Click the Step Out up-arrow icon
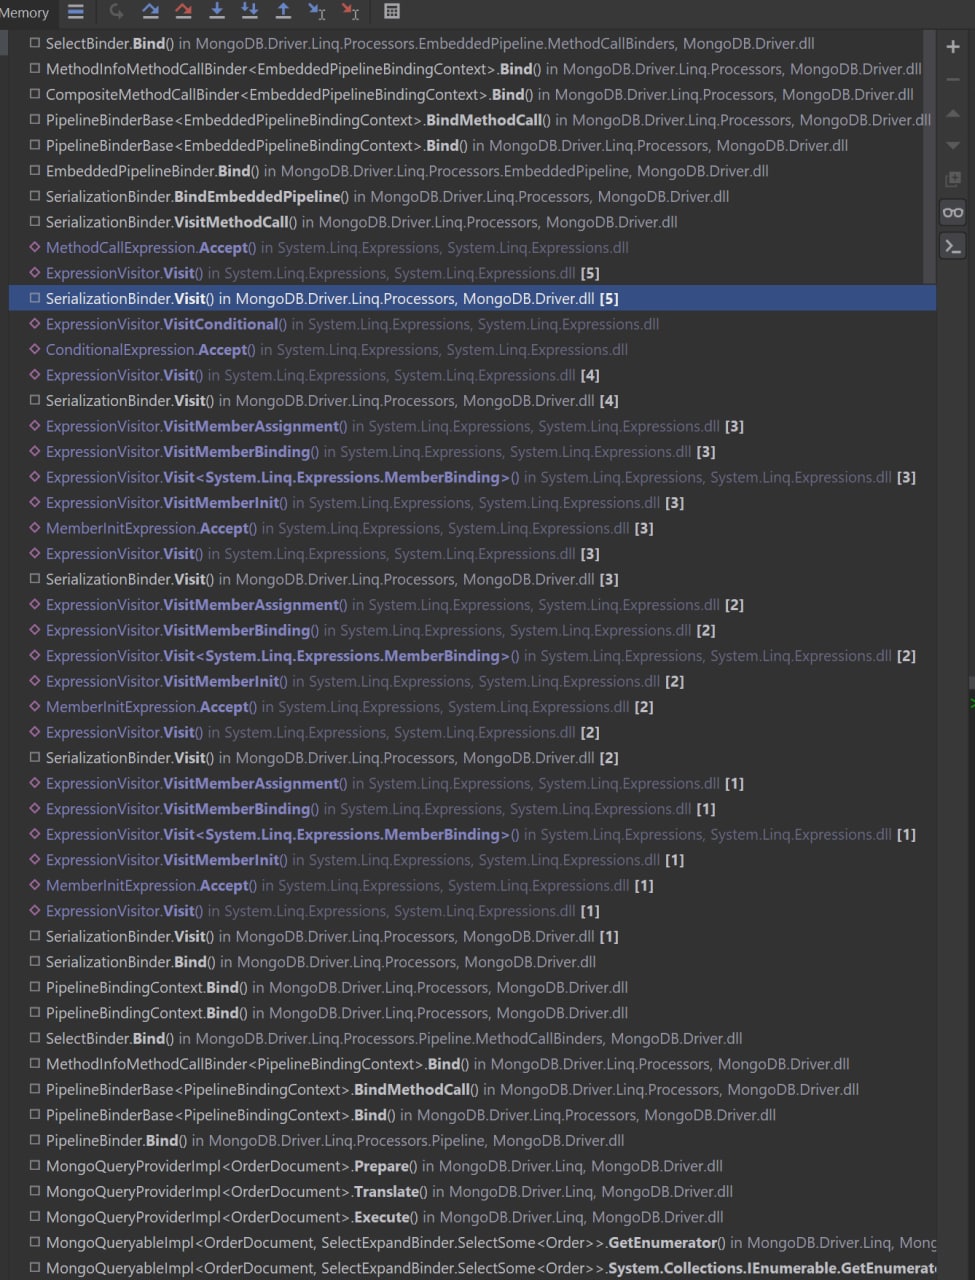 click(284, 12)
